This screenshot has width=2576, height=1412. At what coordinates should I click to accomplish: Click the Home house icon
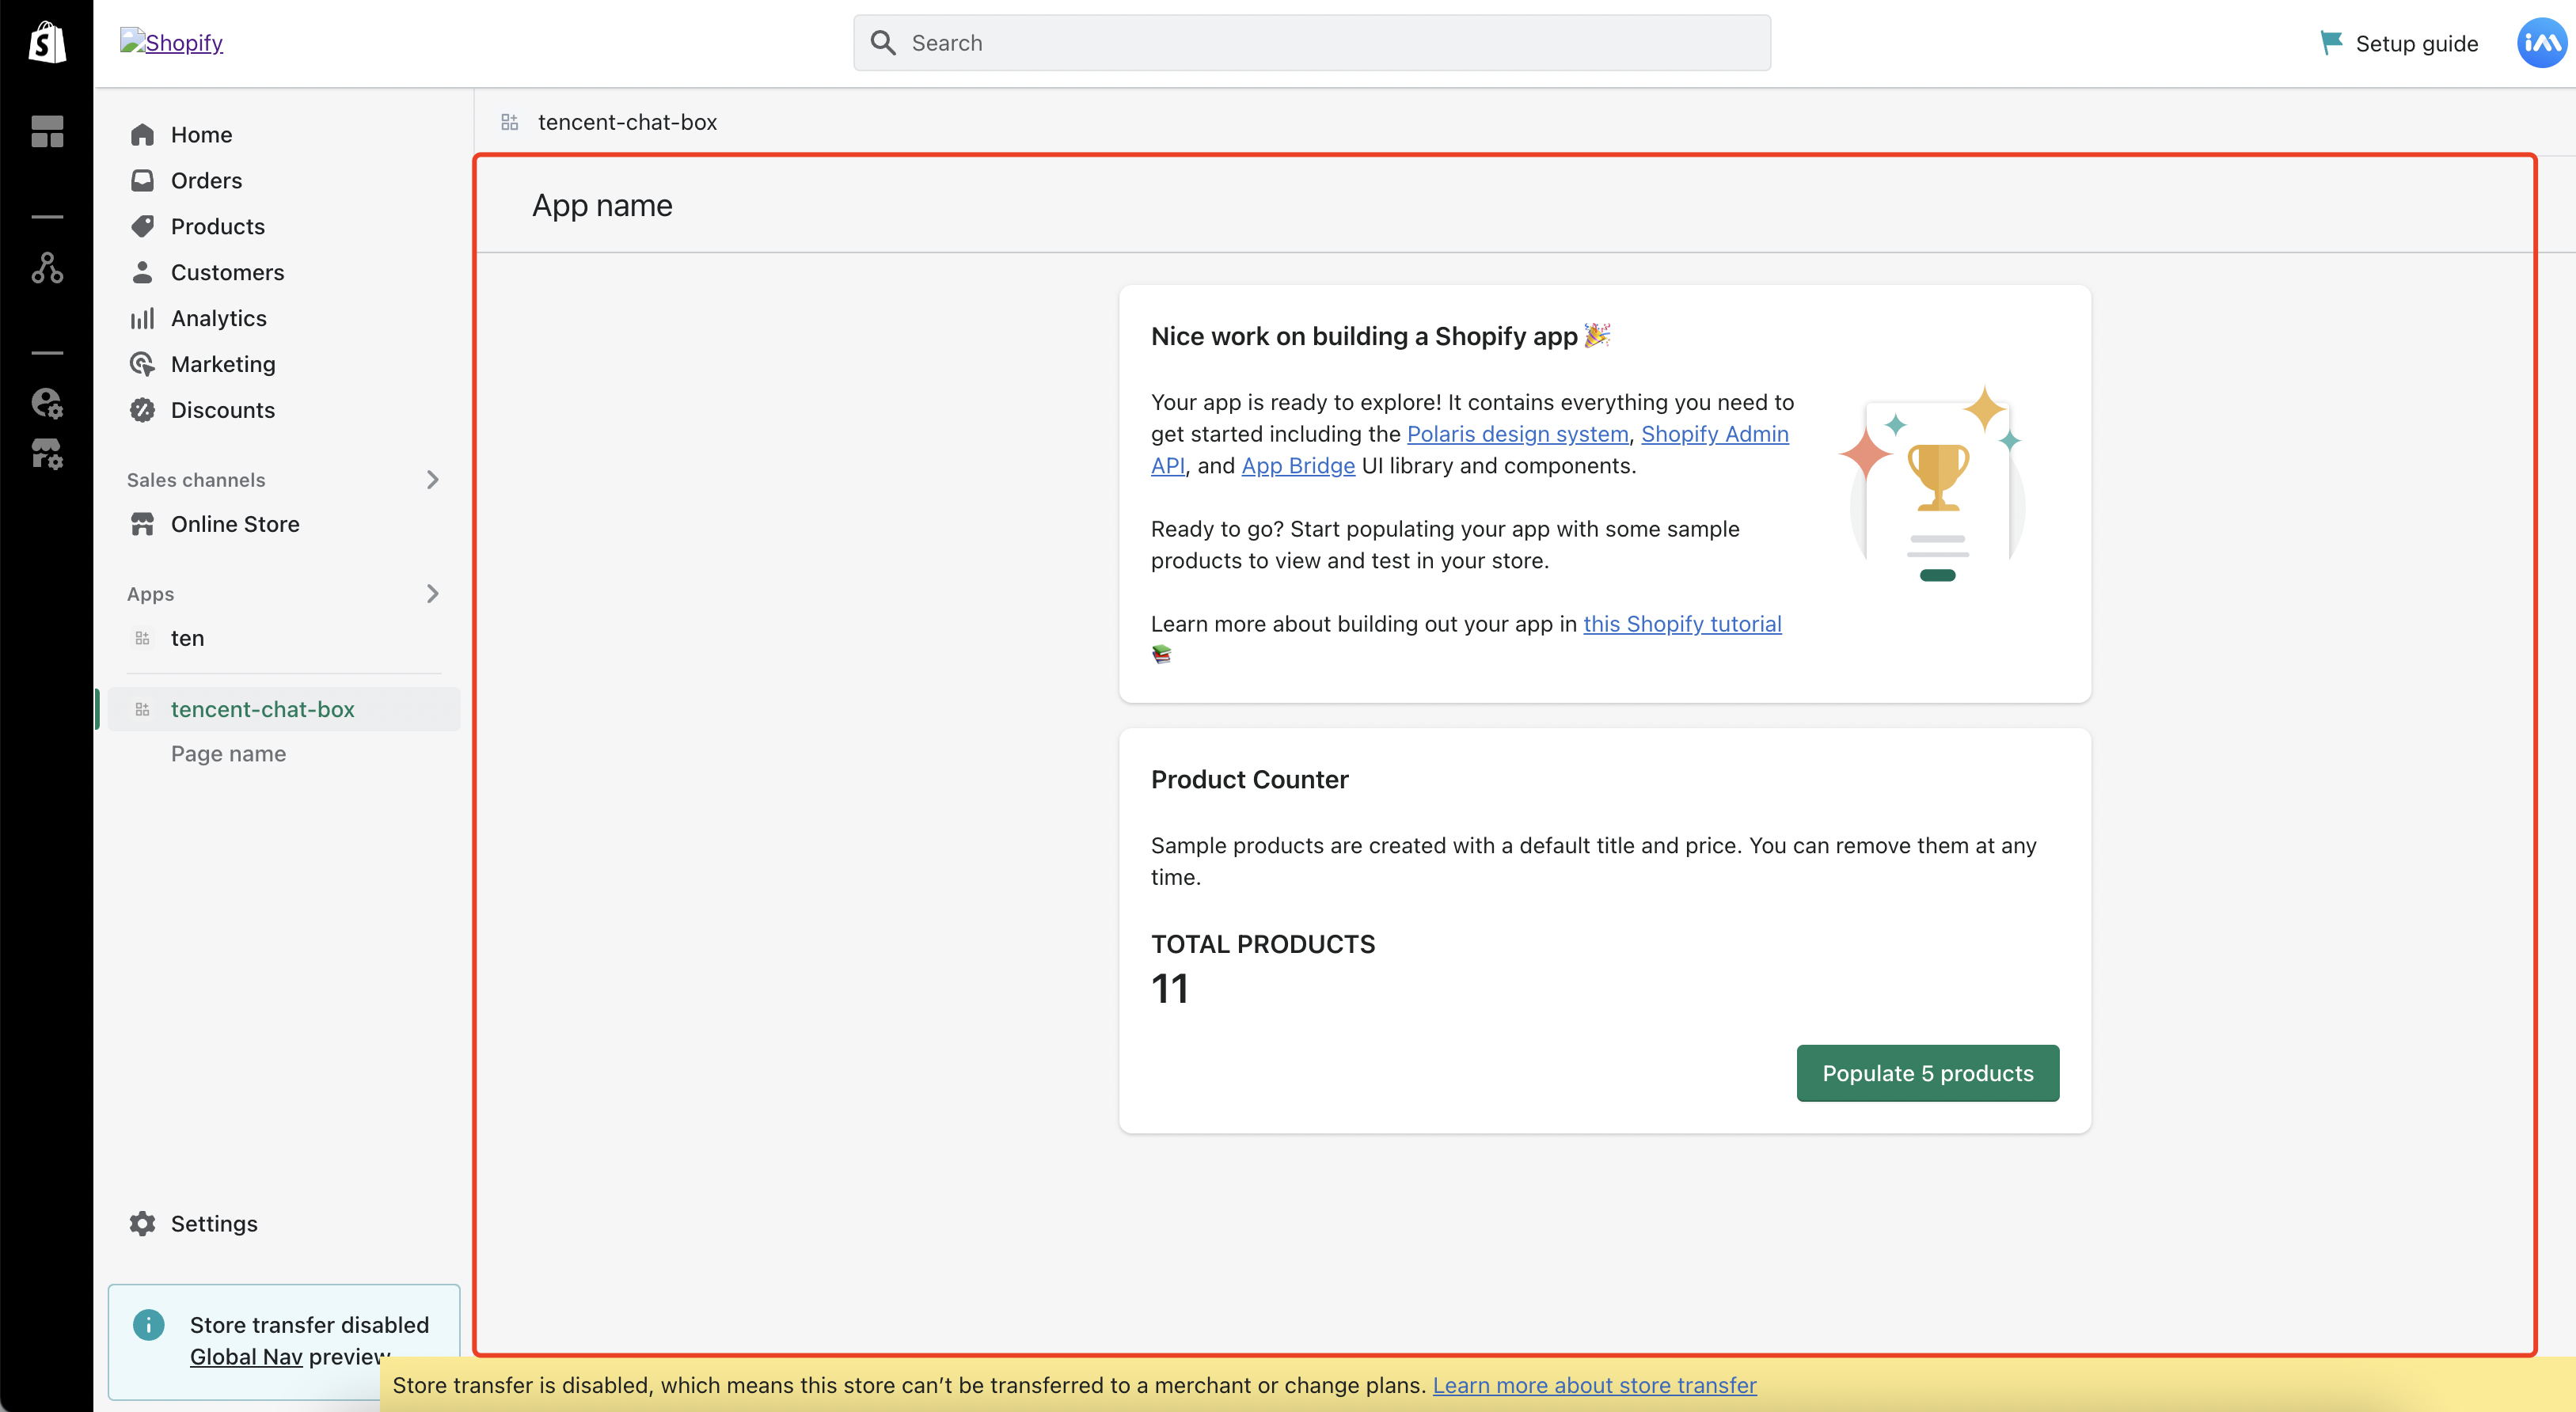click(142, 134)
